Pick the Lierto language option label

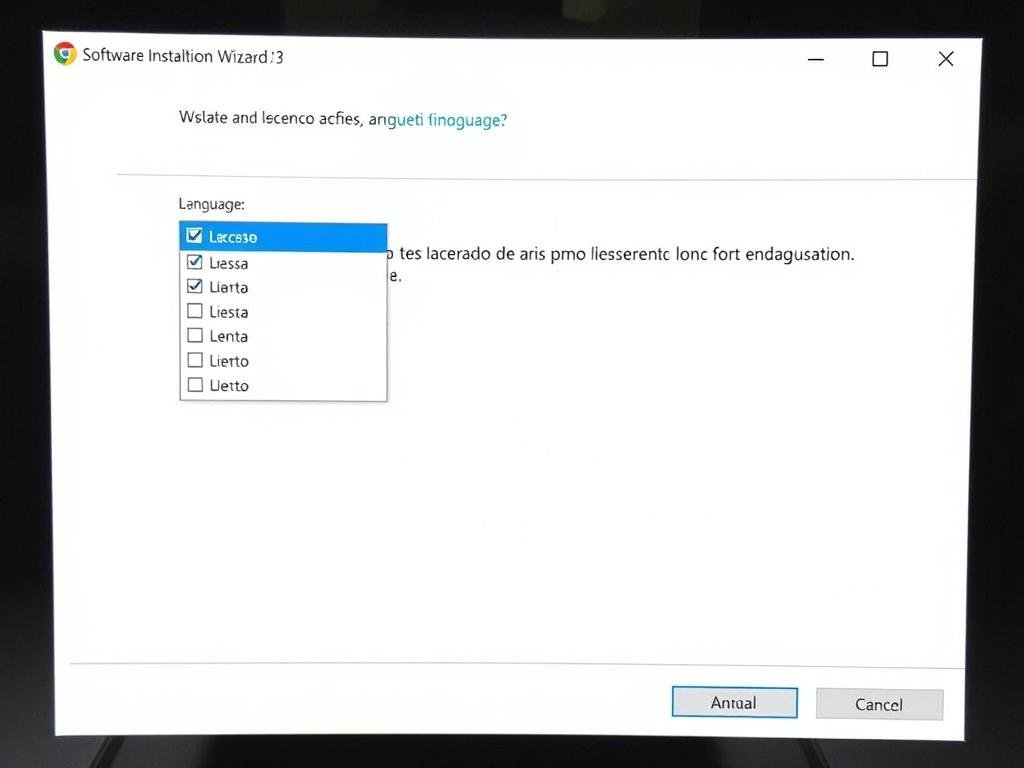coord(229,361)
